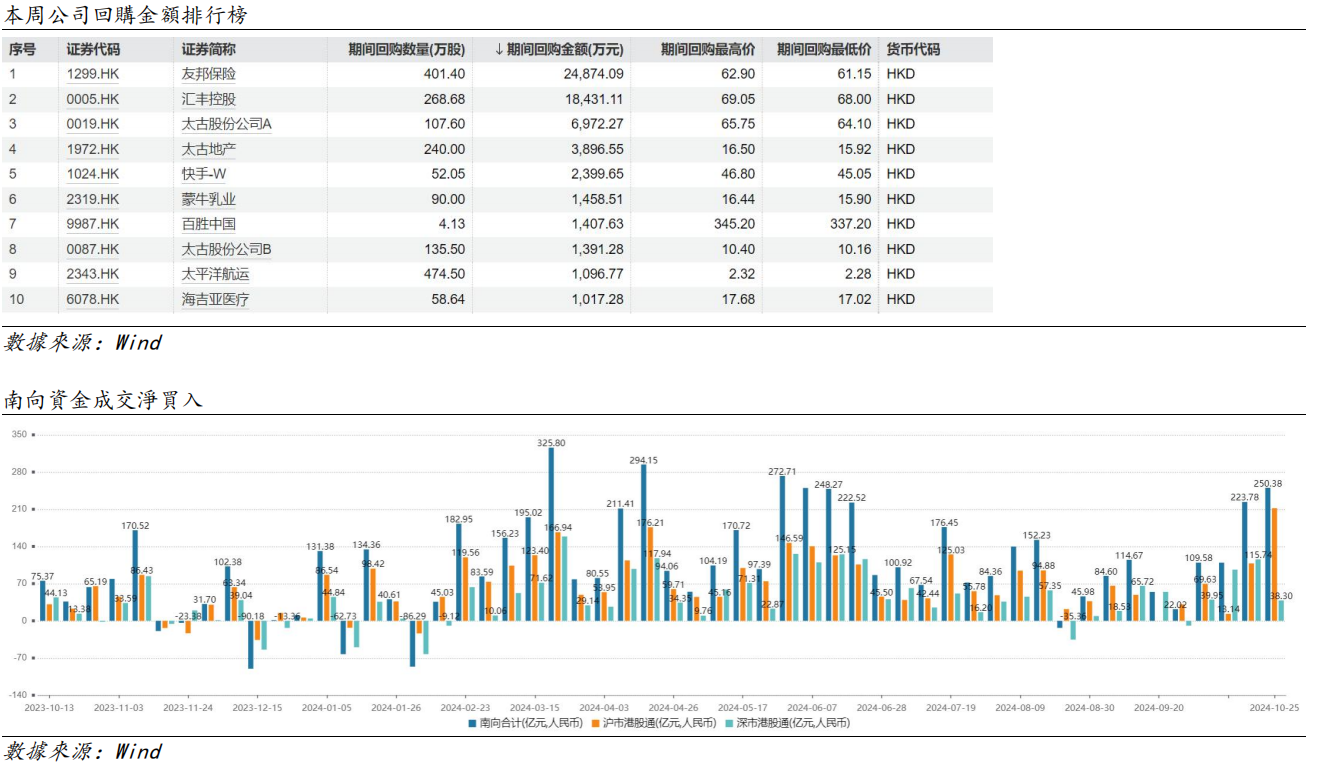Viewport: 1319px width, 776px height.
Task: Open stock code 2343.HK
Action: [x=93, y=274]
